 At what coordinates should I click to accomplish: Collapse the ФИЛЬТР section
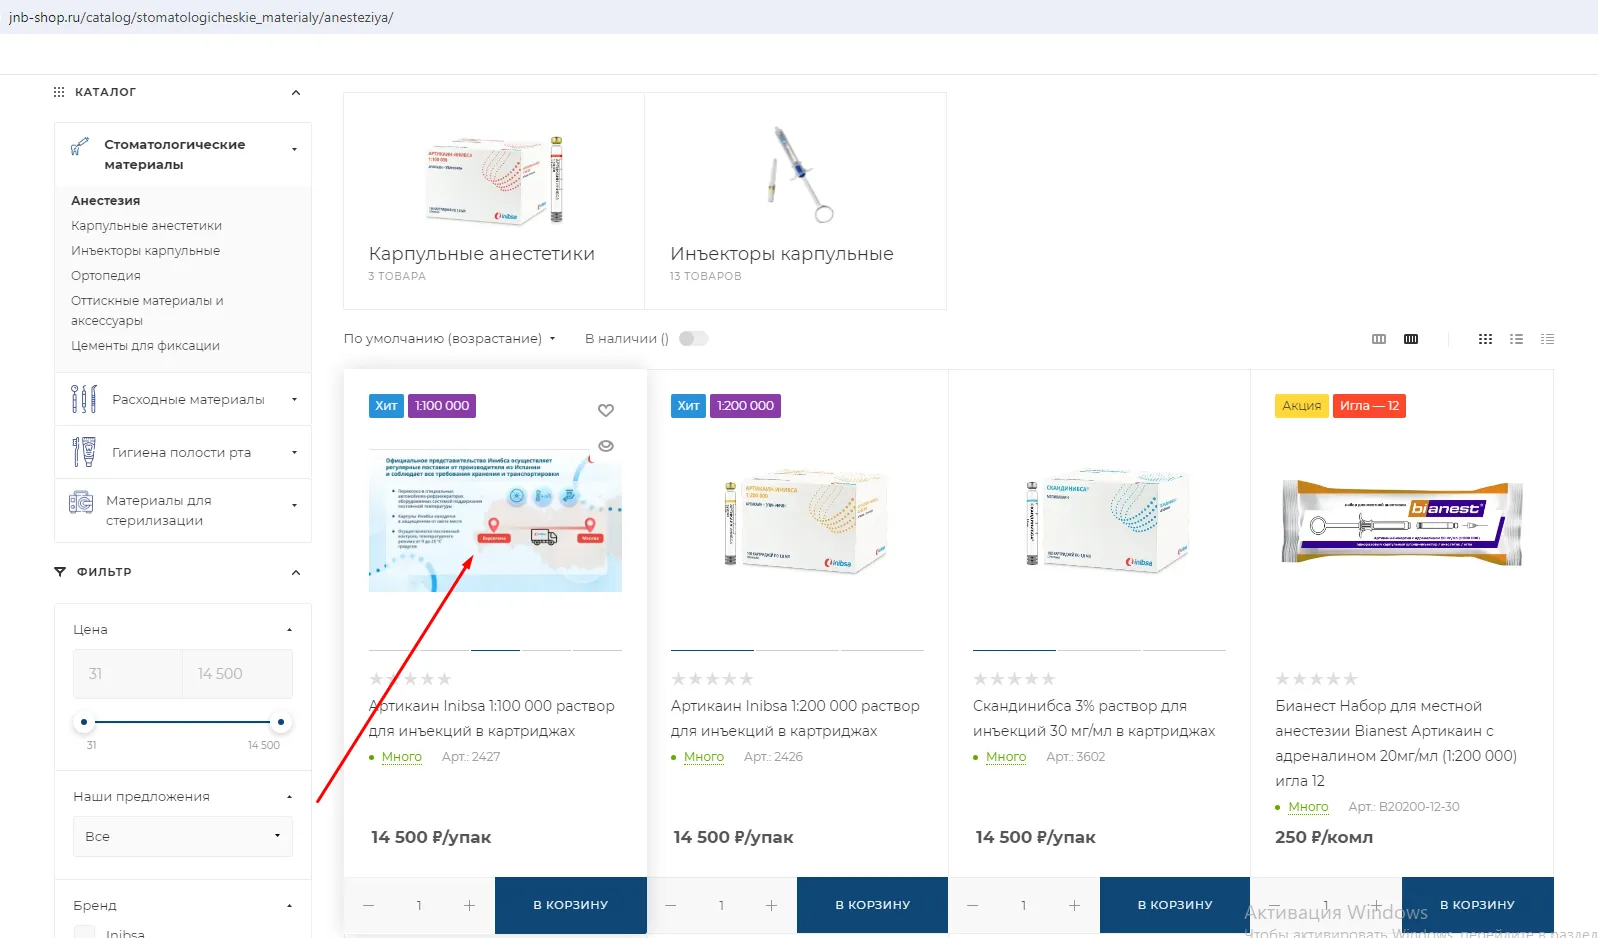coord(296,572)
